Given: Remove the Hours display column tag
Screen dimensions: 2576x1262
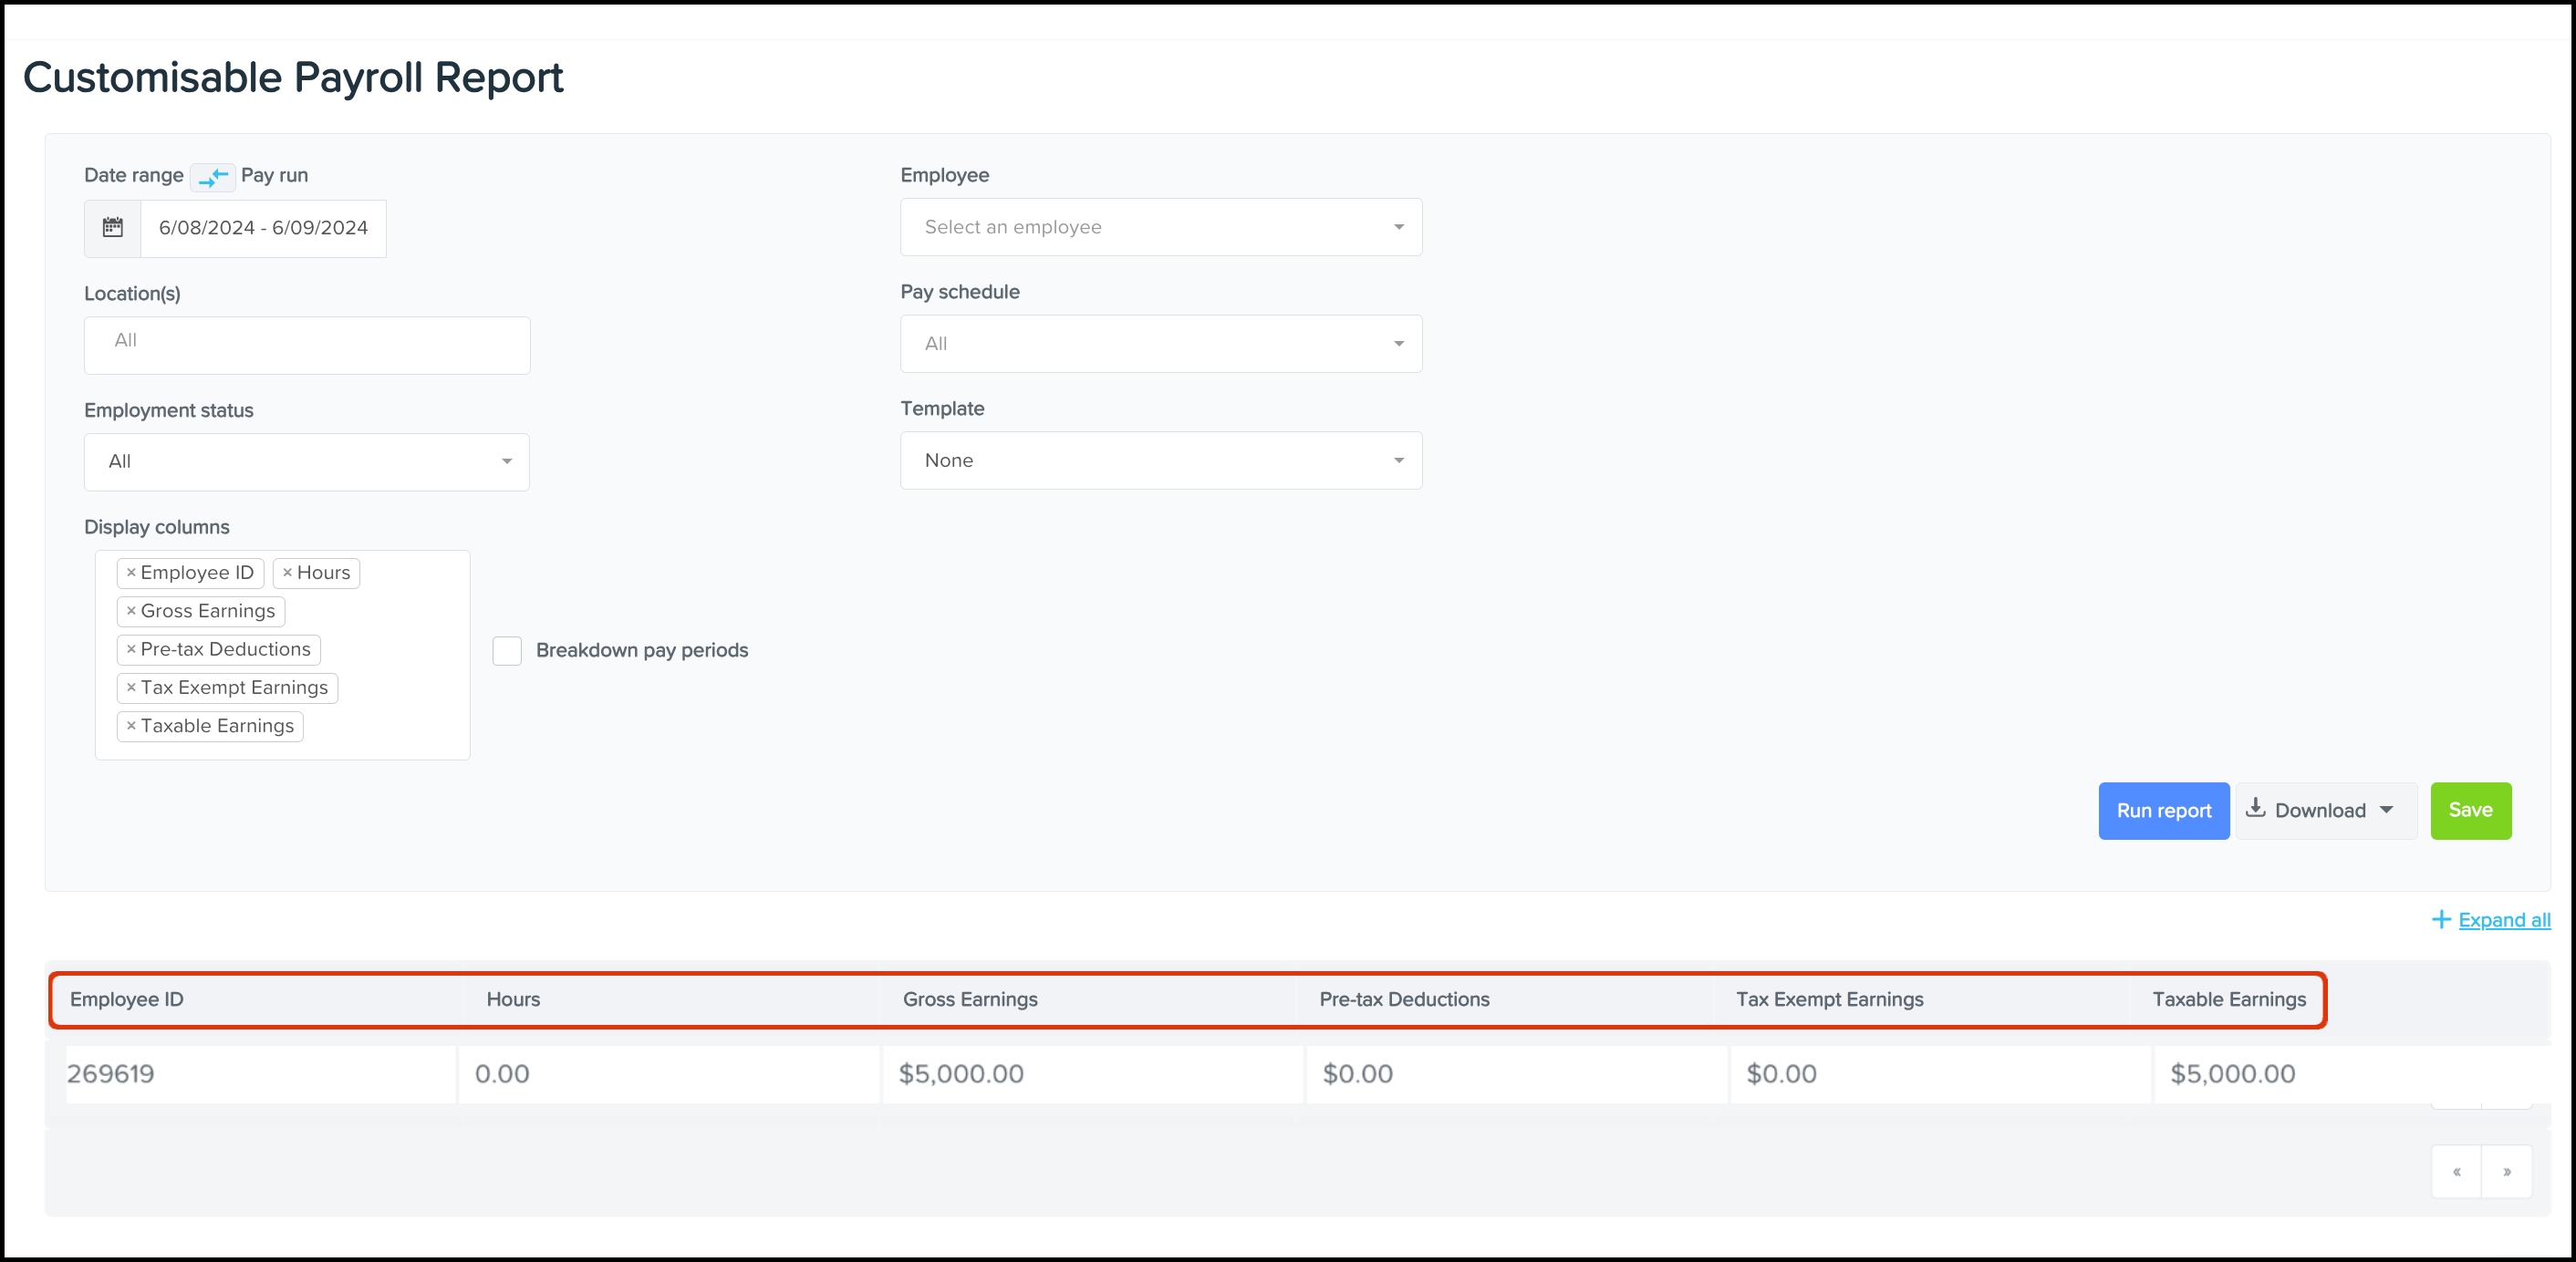Looking at the screenshot, I should tap(290, 572).
